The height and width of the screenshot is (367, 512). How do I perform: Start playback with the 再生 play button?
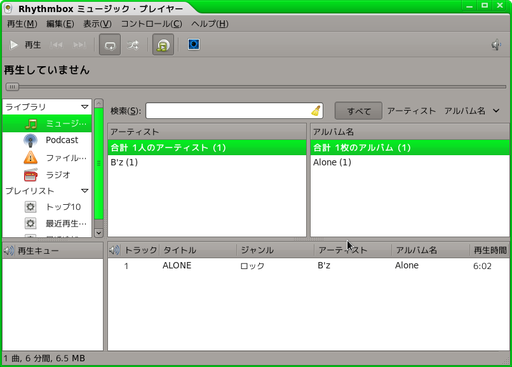tap(25, 45)
